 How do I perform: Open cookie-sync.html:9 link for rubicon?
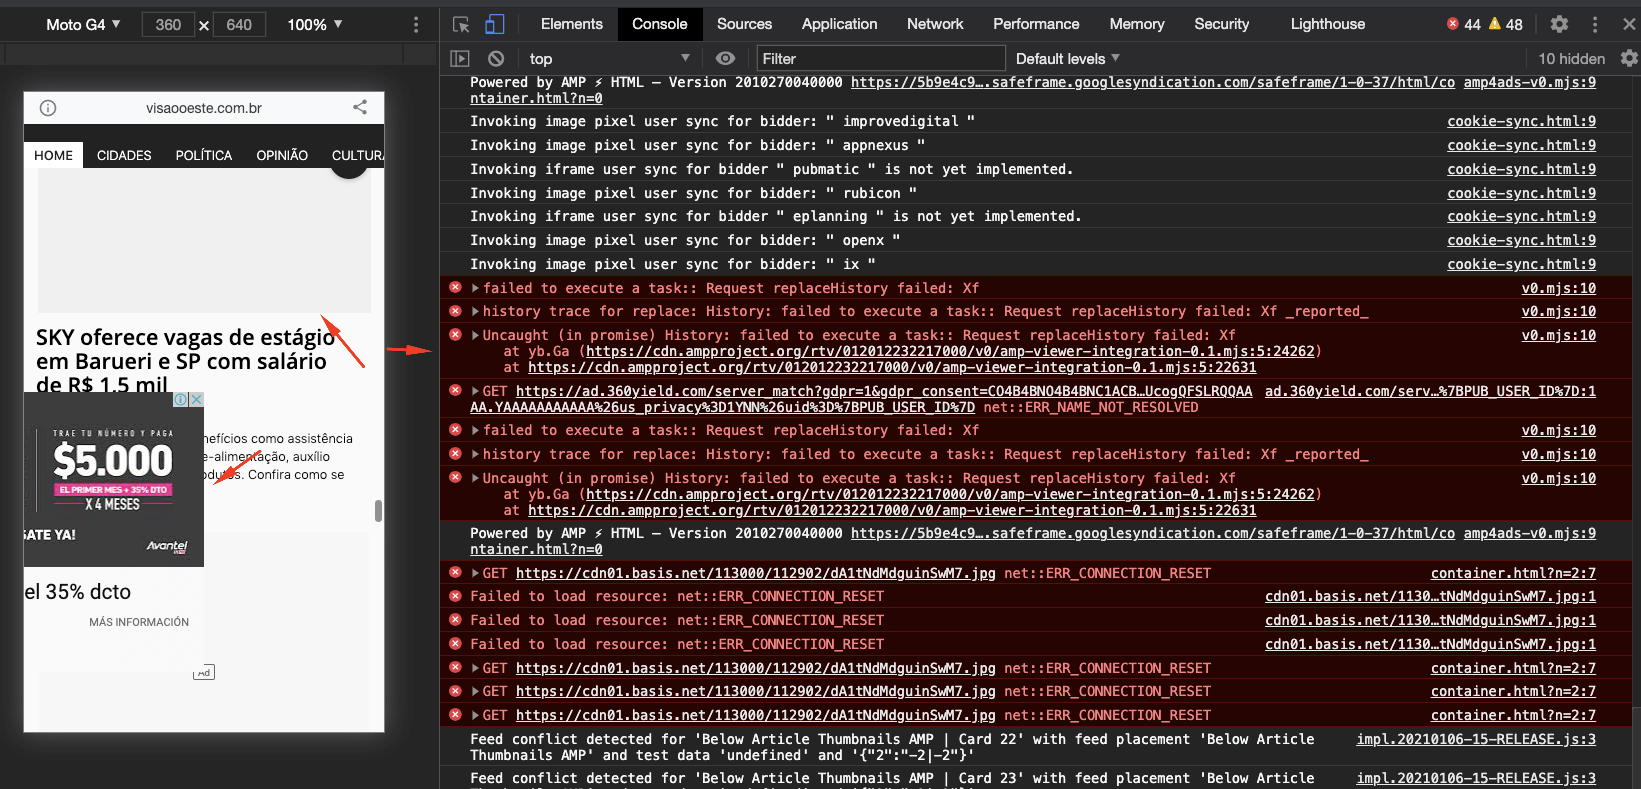coord(1521,193)
